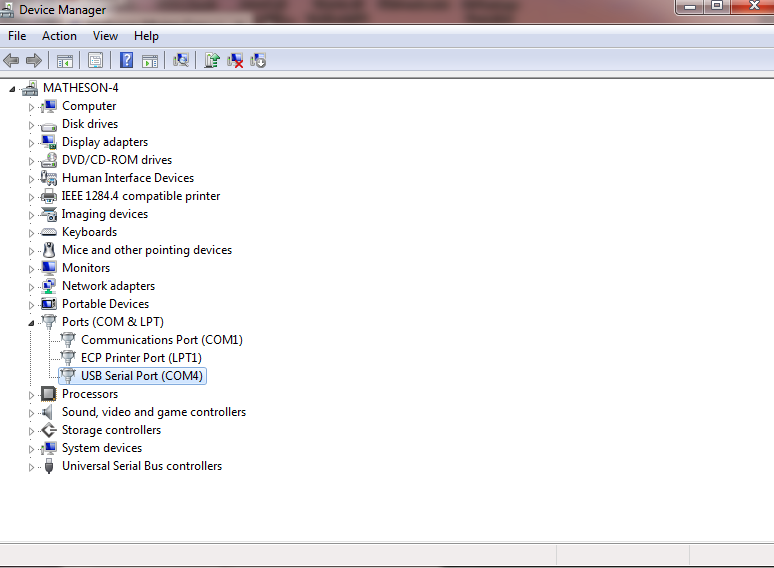The image size is (774, 568).
Task: Expand the Monitors arrow
Action: click(31, 269)
